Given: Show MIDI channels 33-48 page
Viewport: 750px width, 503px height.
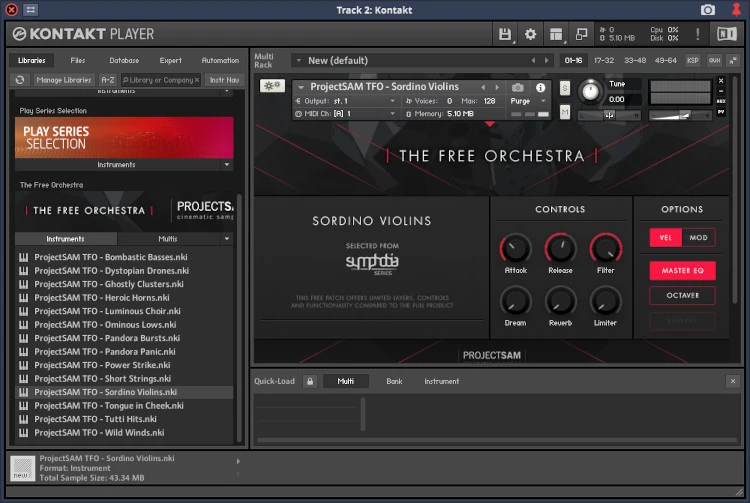Looking at the screenshot, I should (635, 60).
